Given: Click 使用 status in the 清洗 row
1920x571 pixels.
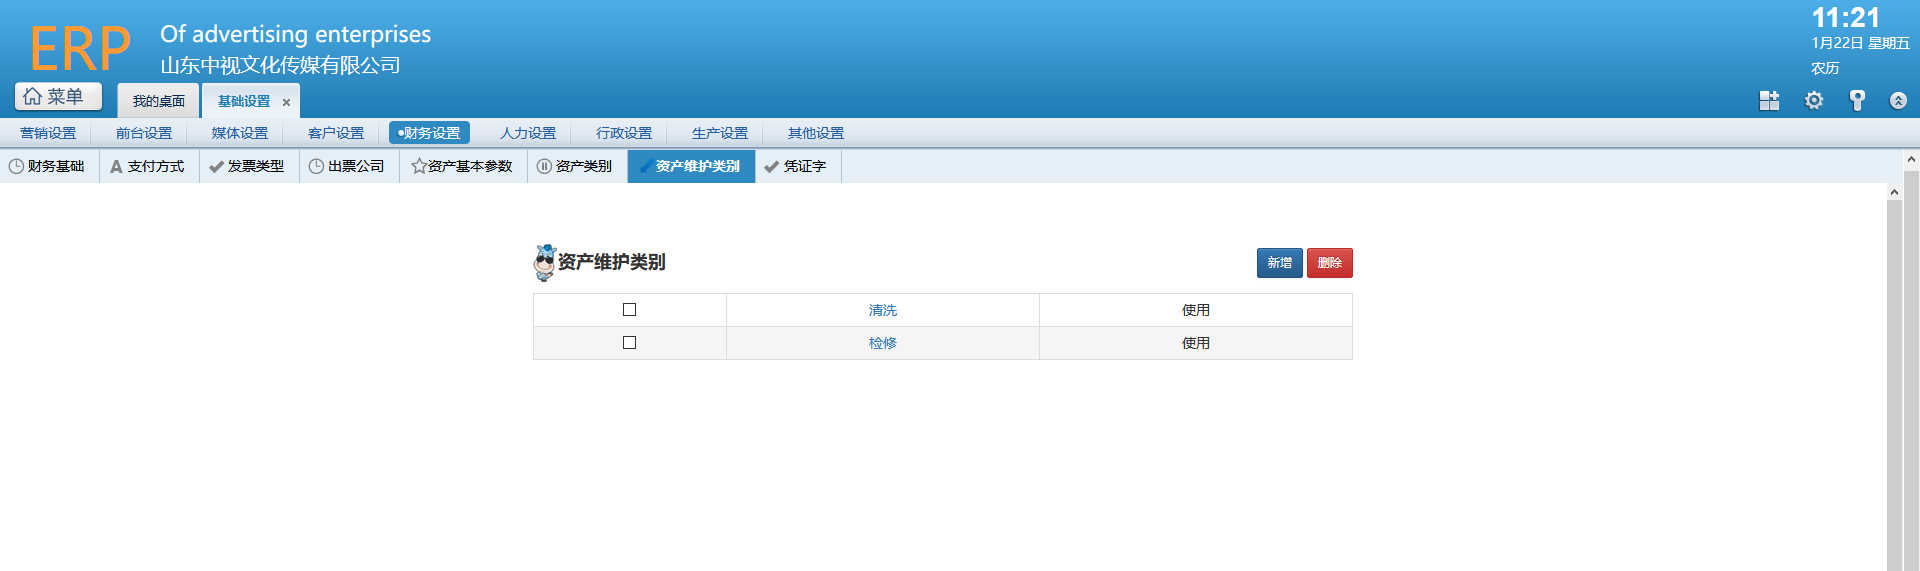Looking at the screenshot, I should point(1195,310).
